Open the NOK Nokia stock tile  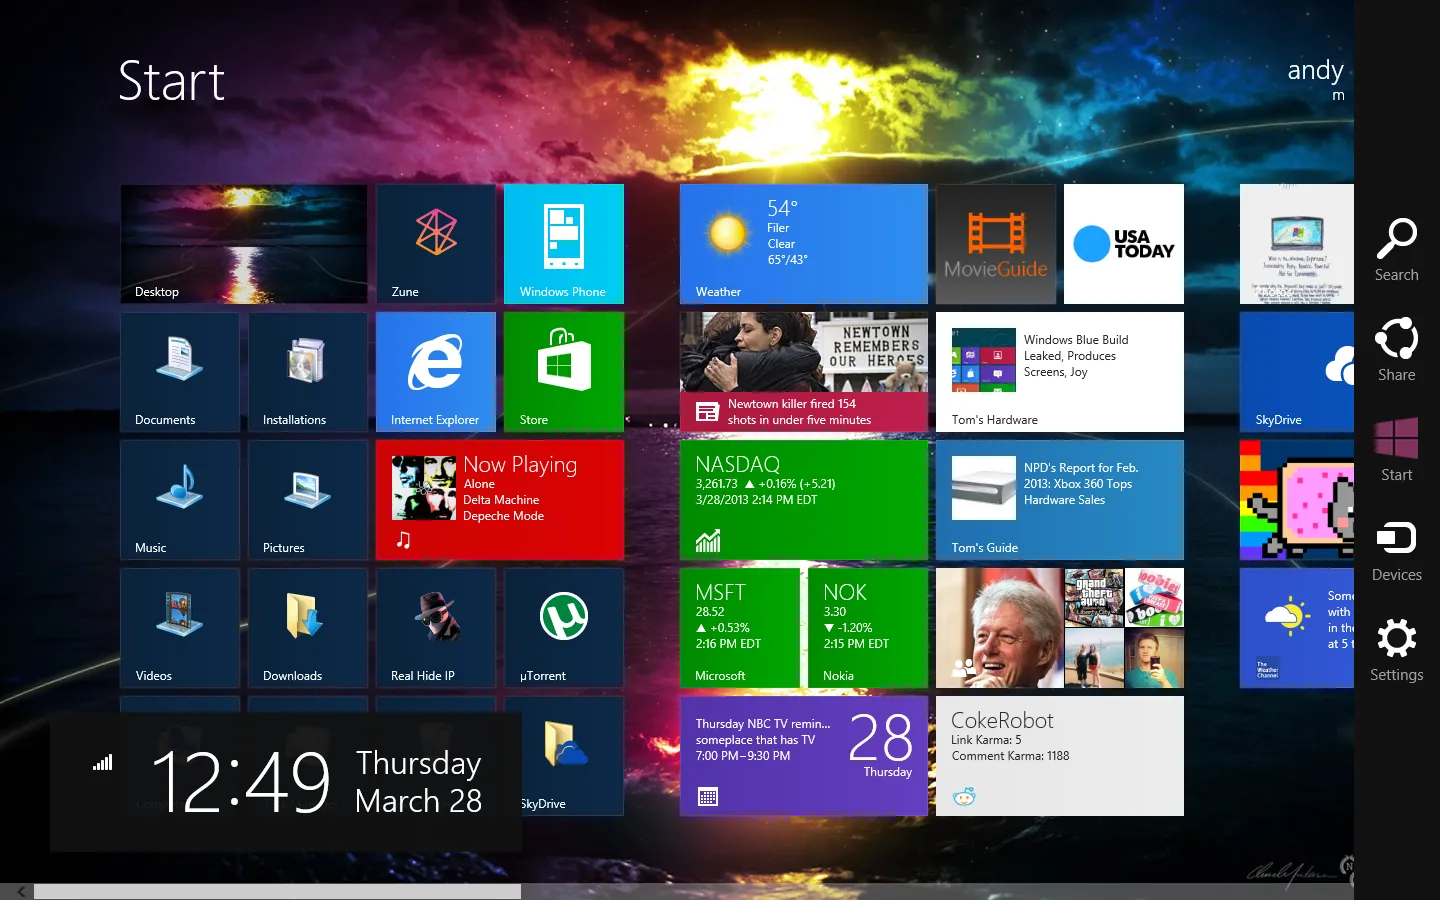(x=868, y=628)
